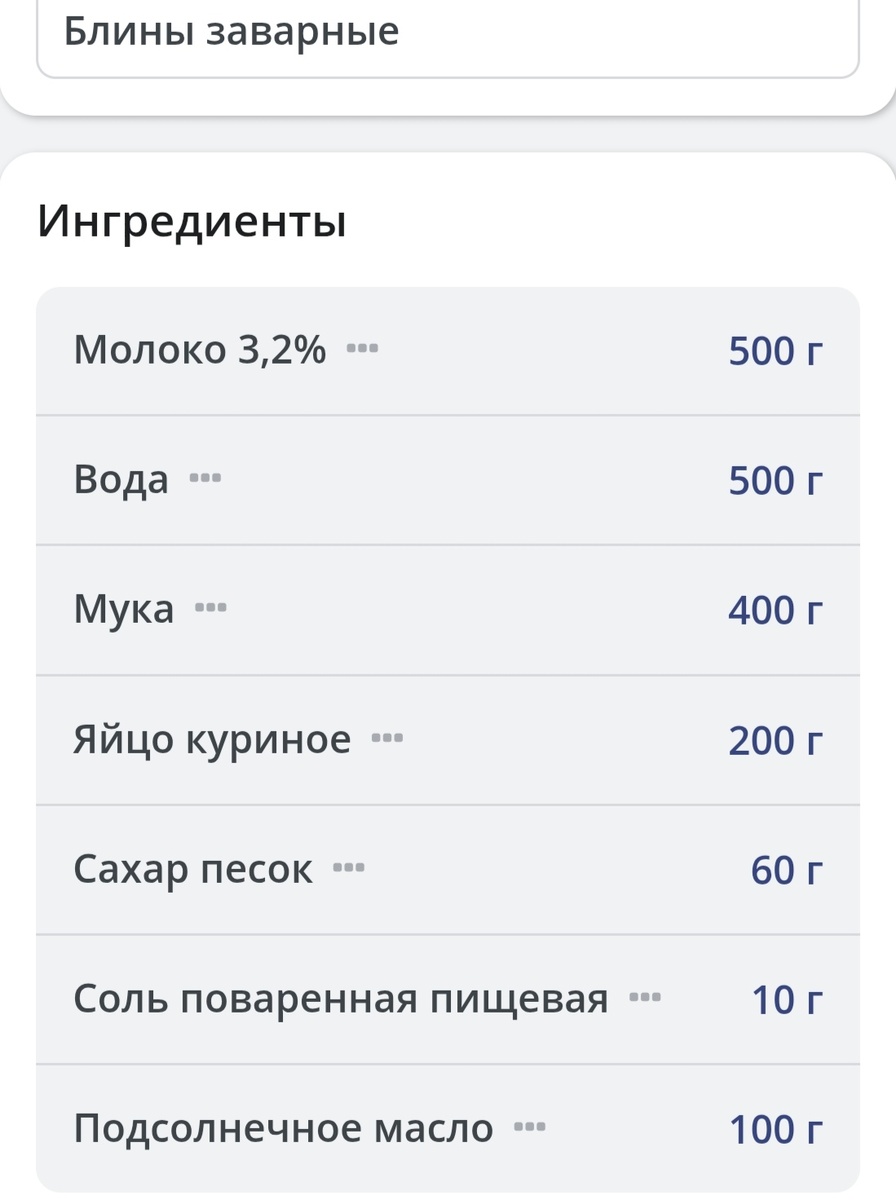Select the Мука ingredient name

124,610
